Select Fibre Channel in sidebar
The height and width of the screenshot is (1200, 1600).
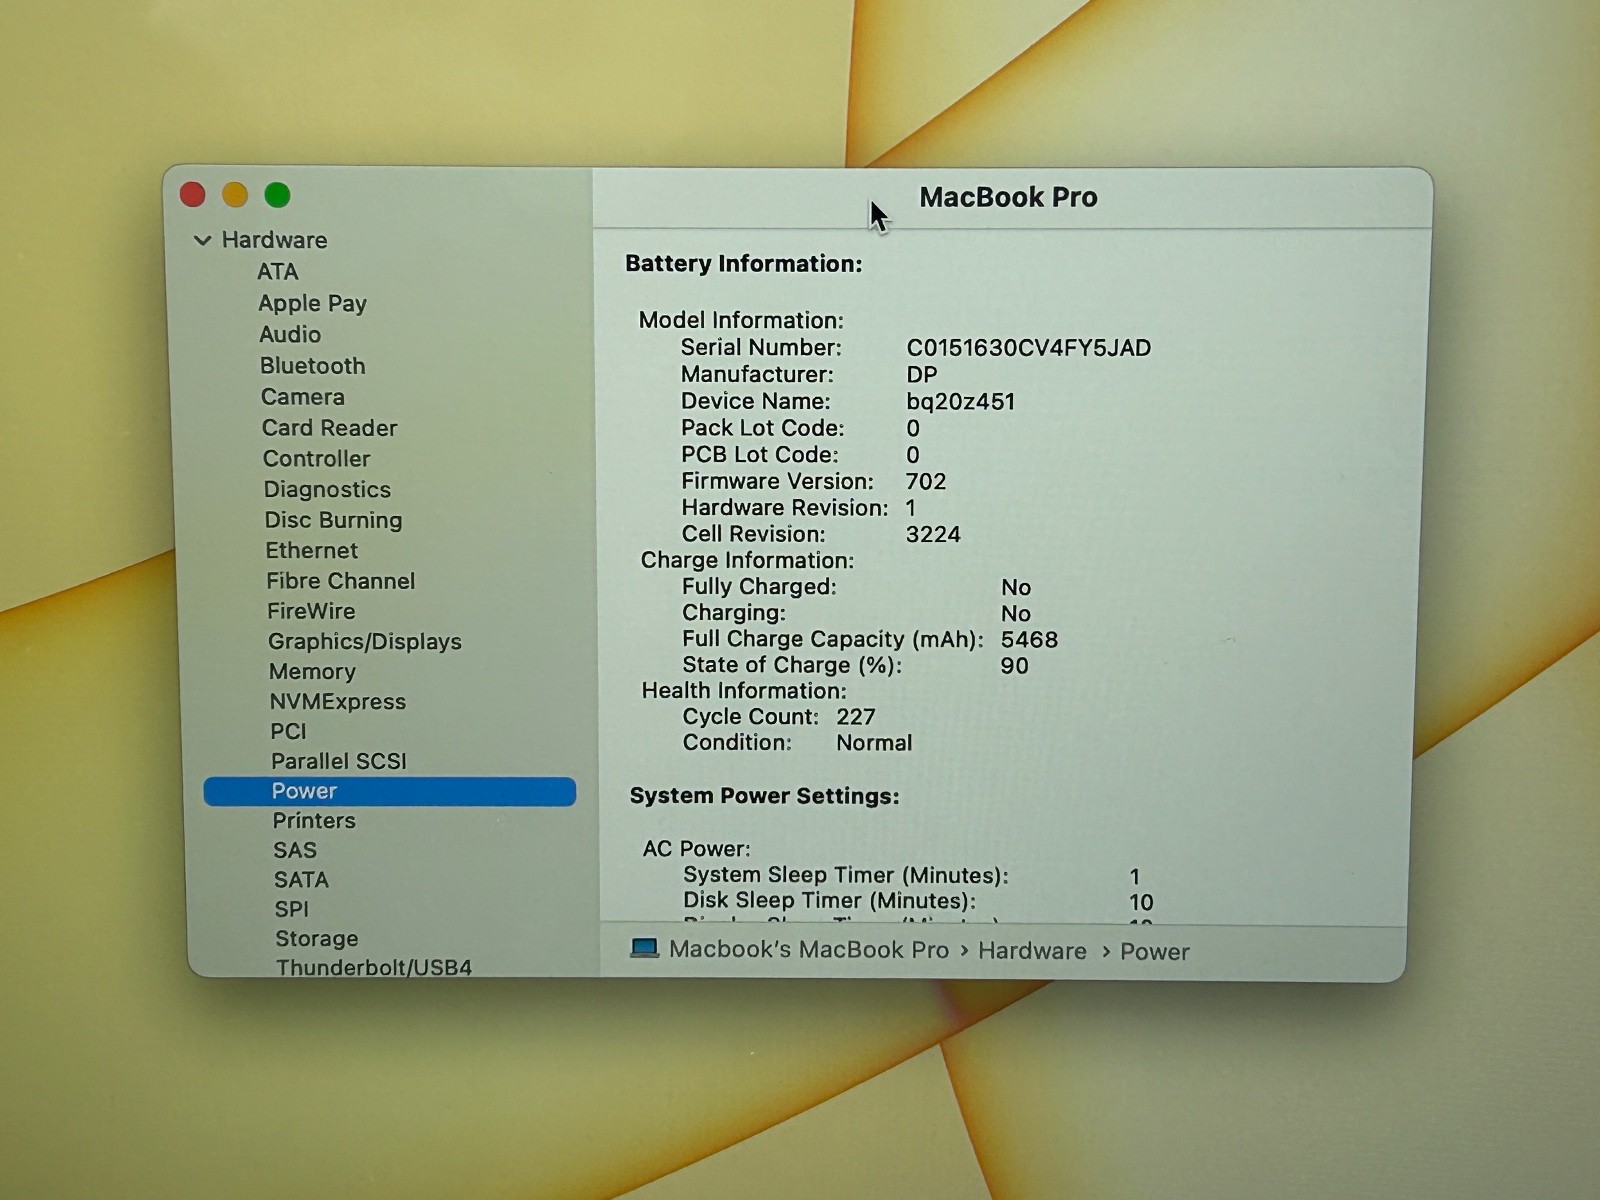click(x=340, y=581)
